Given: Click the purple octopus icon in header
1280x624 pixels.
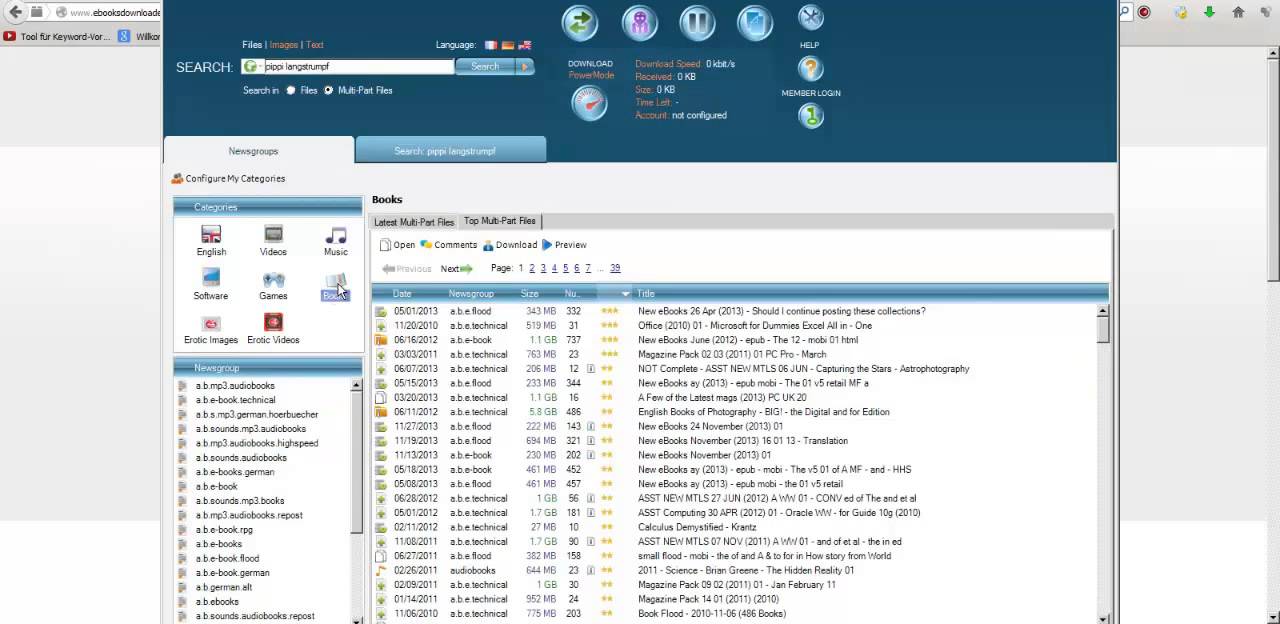Looking at the screenshot, I should coord(639,22).
